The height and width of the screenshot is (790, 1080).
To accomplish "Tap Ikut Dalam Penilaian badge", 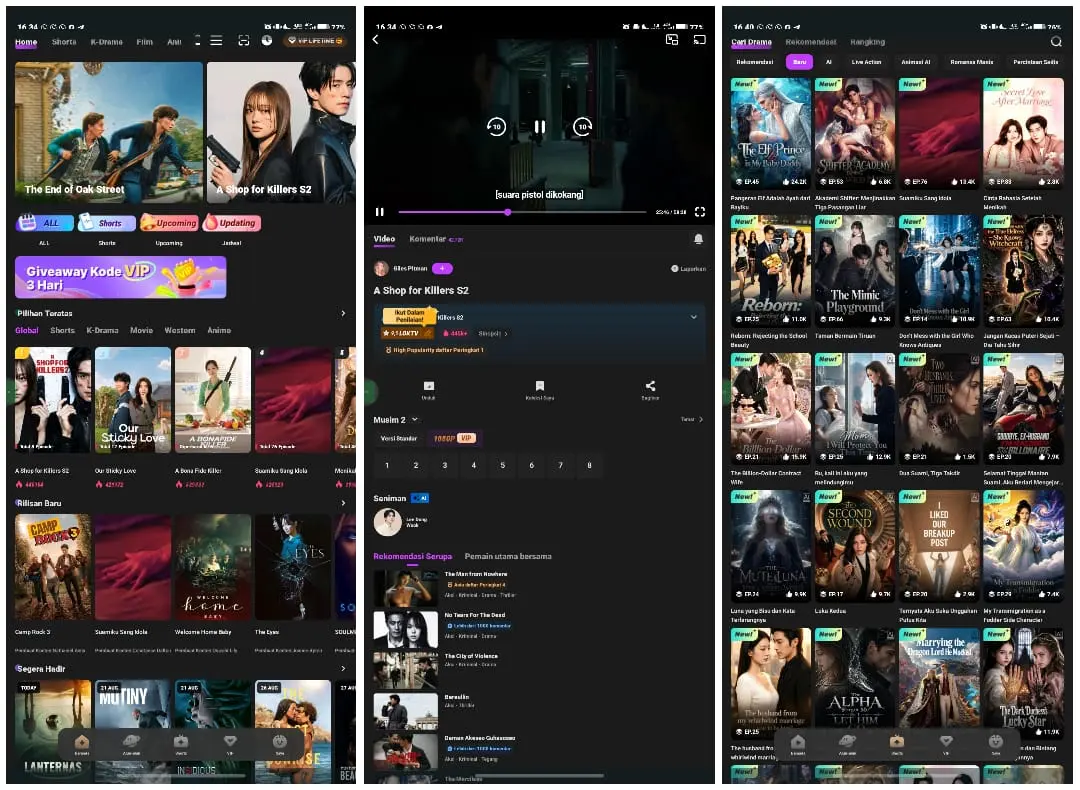I will click(410, 316).
